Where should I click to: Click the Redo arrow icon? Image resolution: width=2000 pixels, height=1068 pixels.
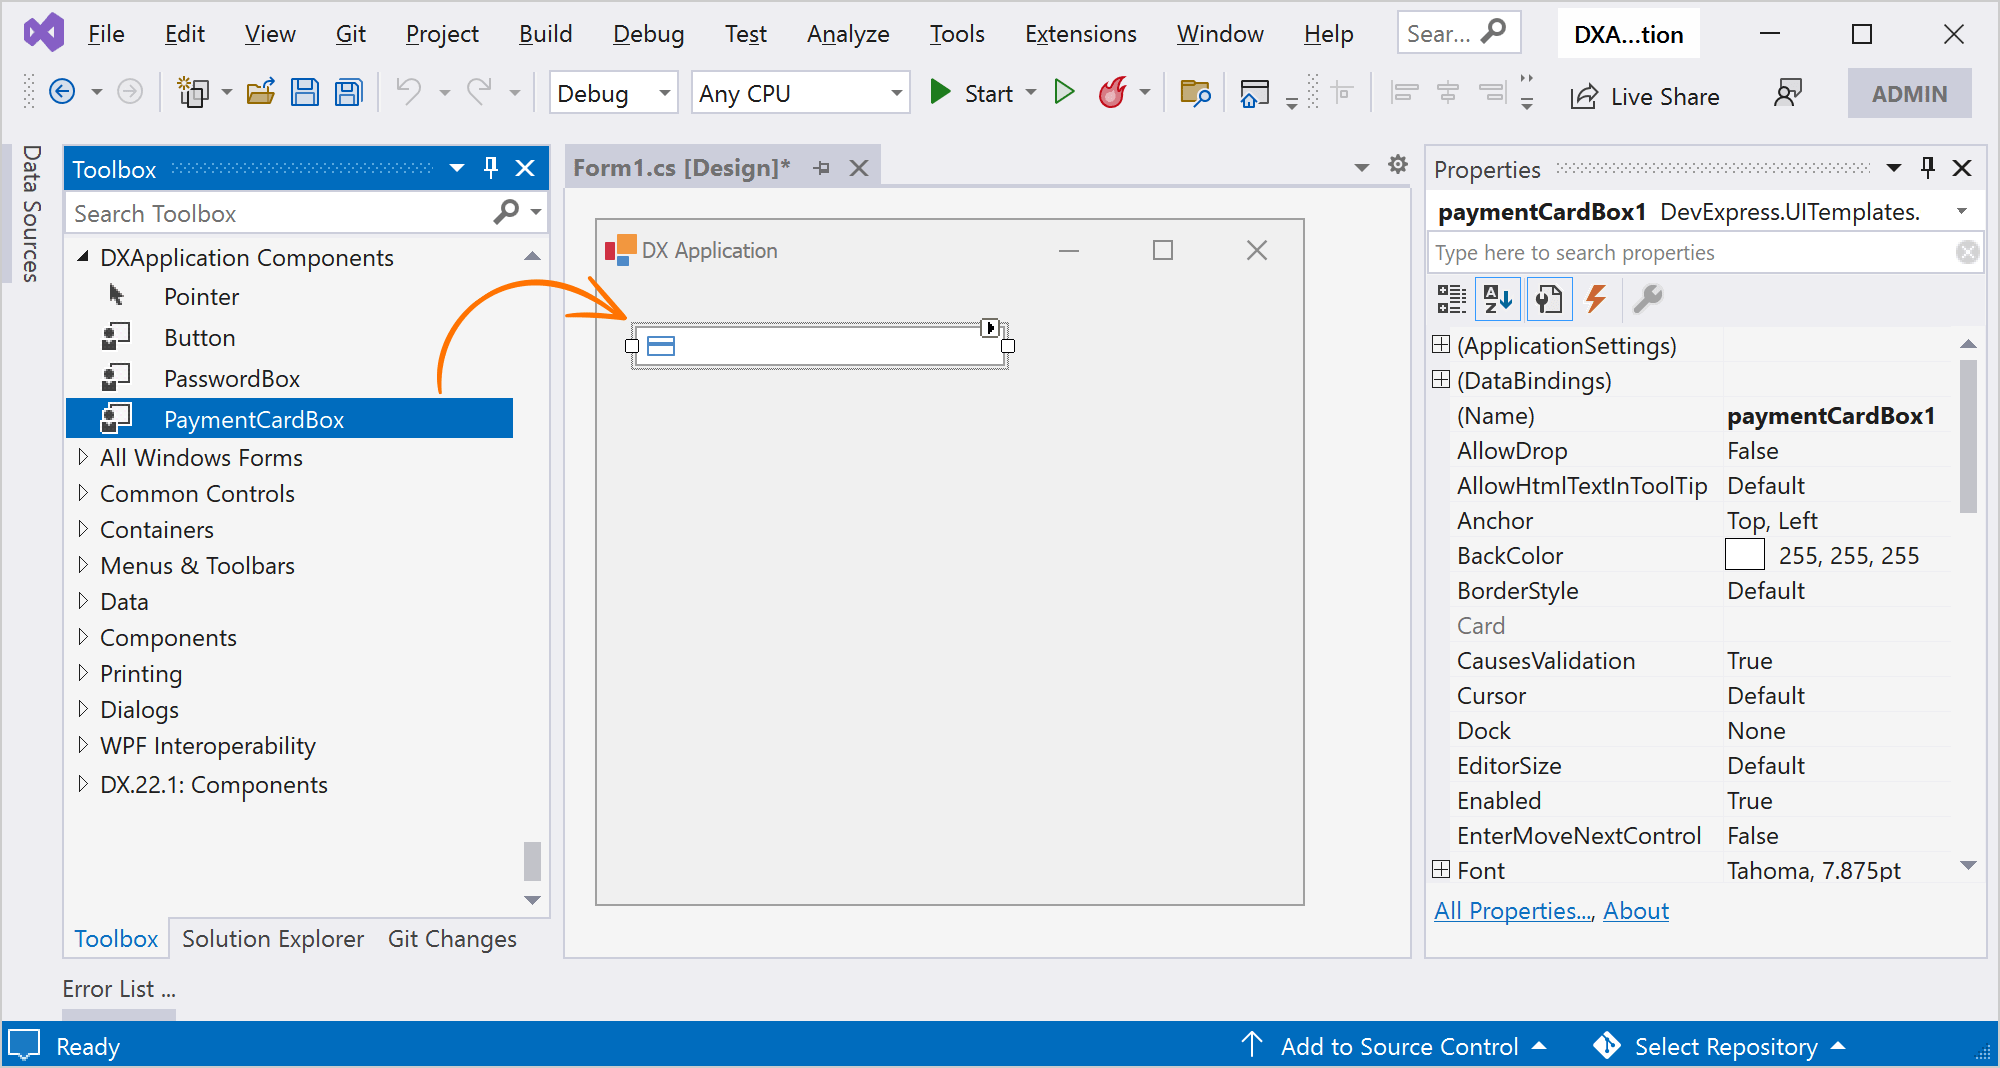pyautogui.click(x=480, y=92)
